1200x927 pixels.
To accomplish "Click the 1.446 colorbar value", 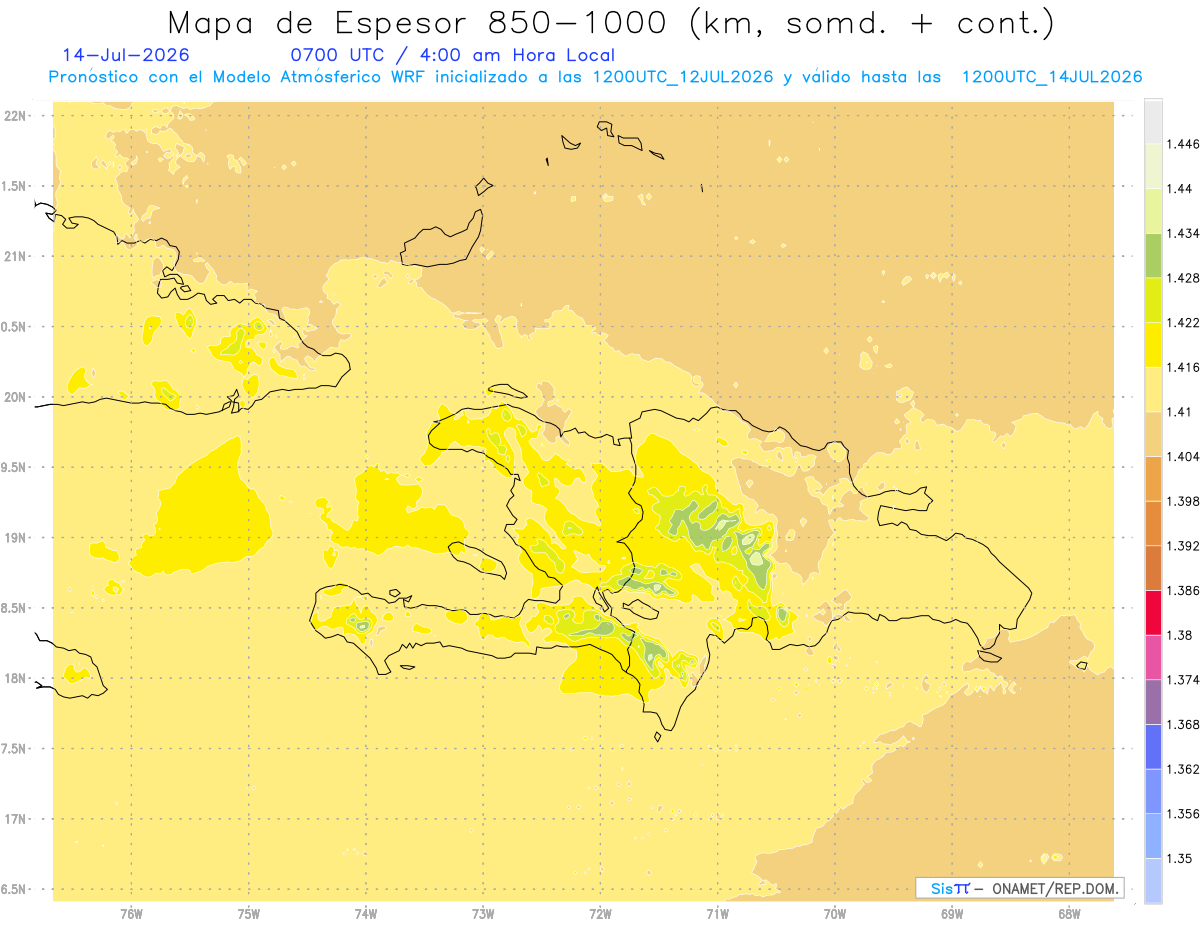I will (1184, 144).
